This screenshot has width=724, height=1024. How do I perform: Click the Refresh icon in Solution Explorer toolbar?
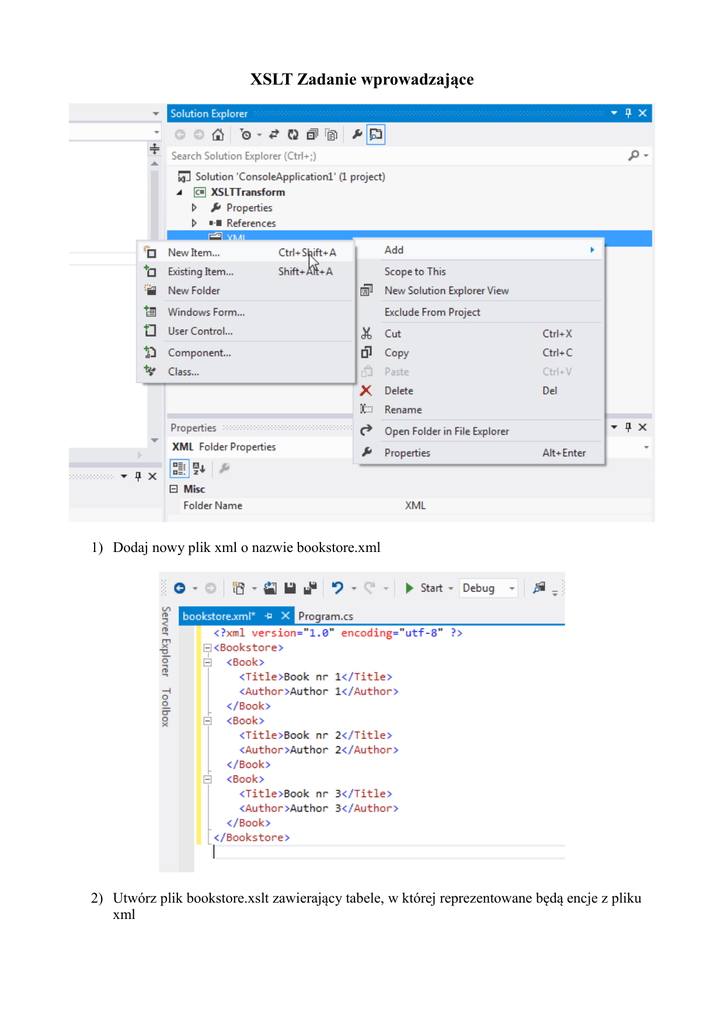tap(294, 135)
